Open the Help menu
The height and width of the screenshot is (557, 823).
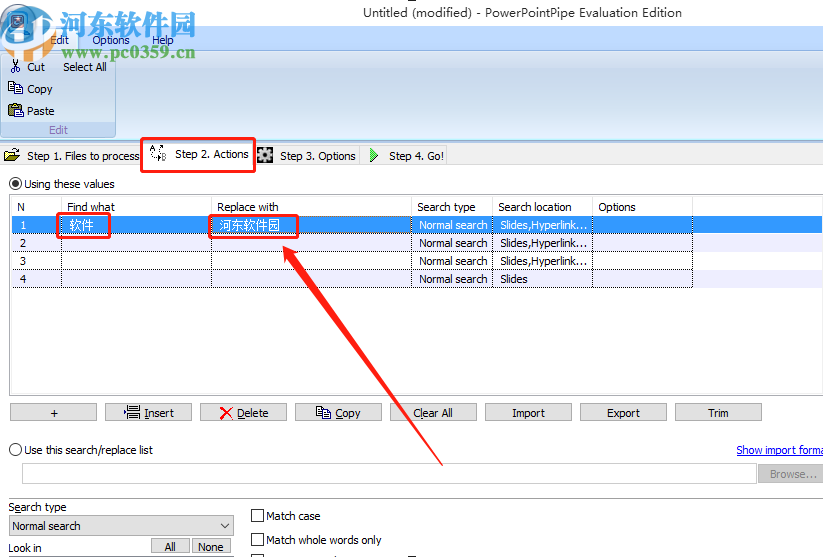tap(163, 40)
